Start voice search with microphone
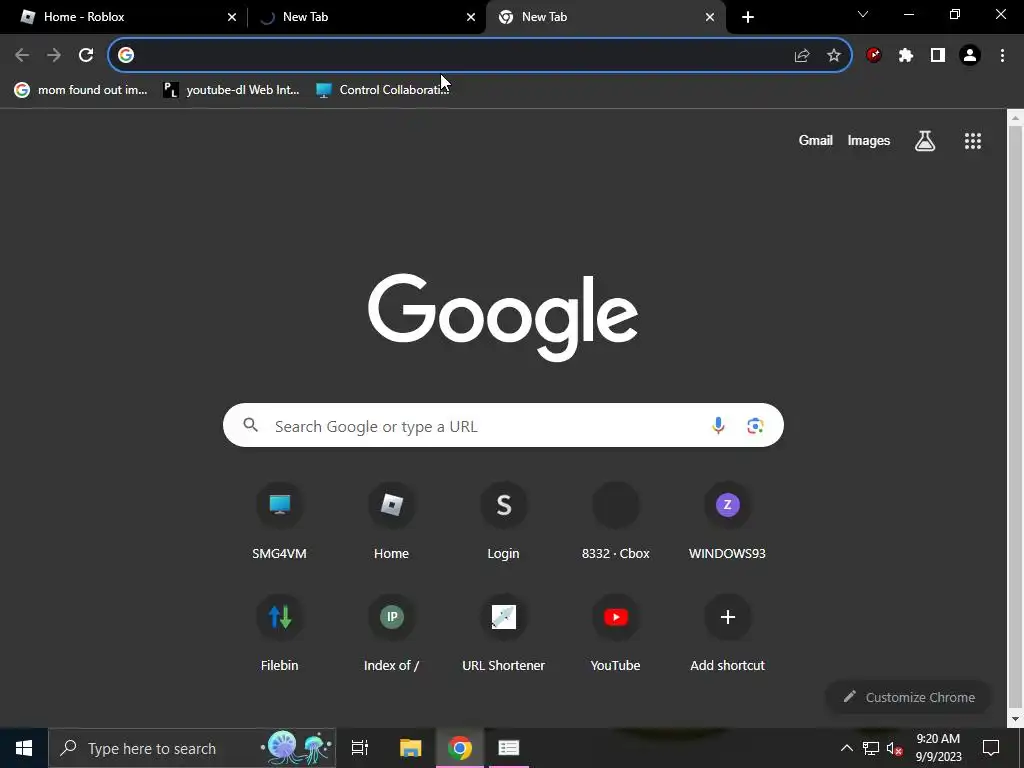This screenshot has height=768, width=1024. [x=718, y=425]
